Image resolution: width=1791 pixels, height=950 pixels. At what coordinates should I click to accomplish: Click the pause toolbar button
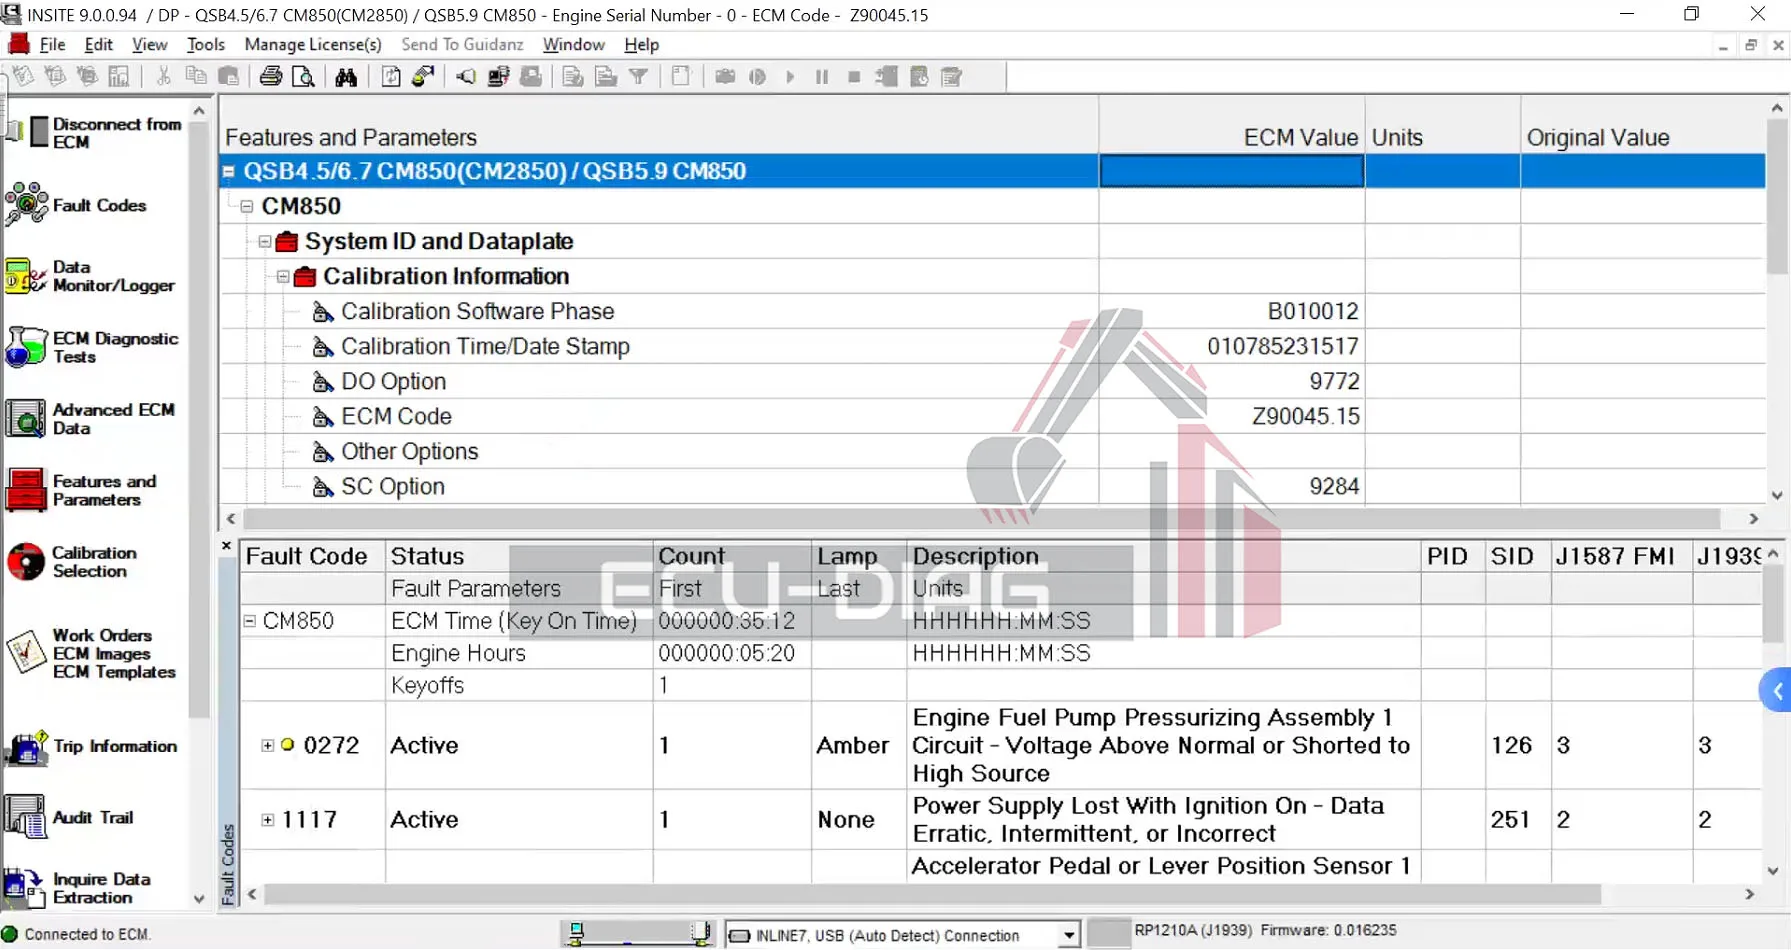pyautogui.click(x=822, y=77)
